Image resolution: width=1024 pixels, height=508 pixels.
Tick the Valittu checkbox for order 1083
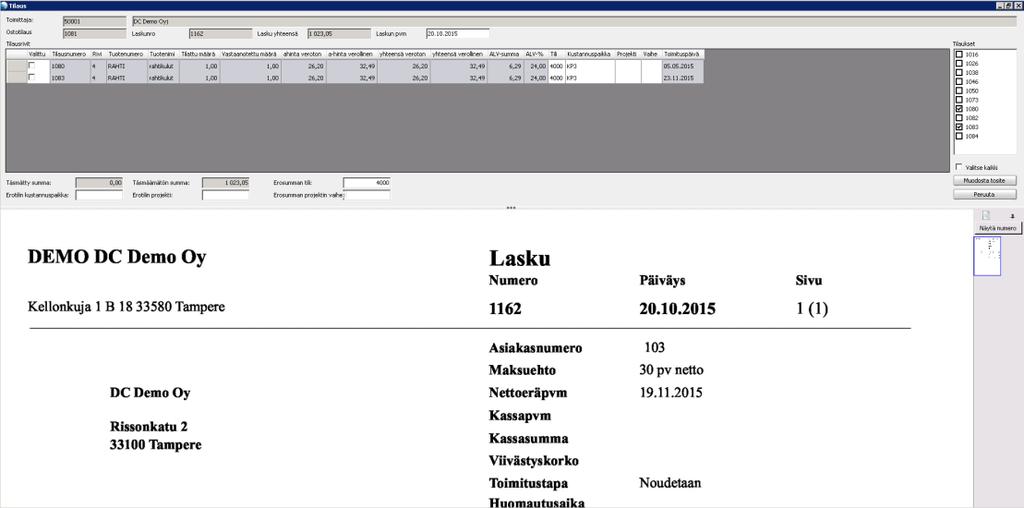(31, 77)
